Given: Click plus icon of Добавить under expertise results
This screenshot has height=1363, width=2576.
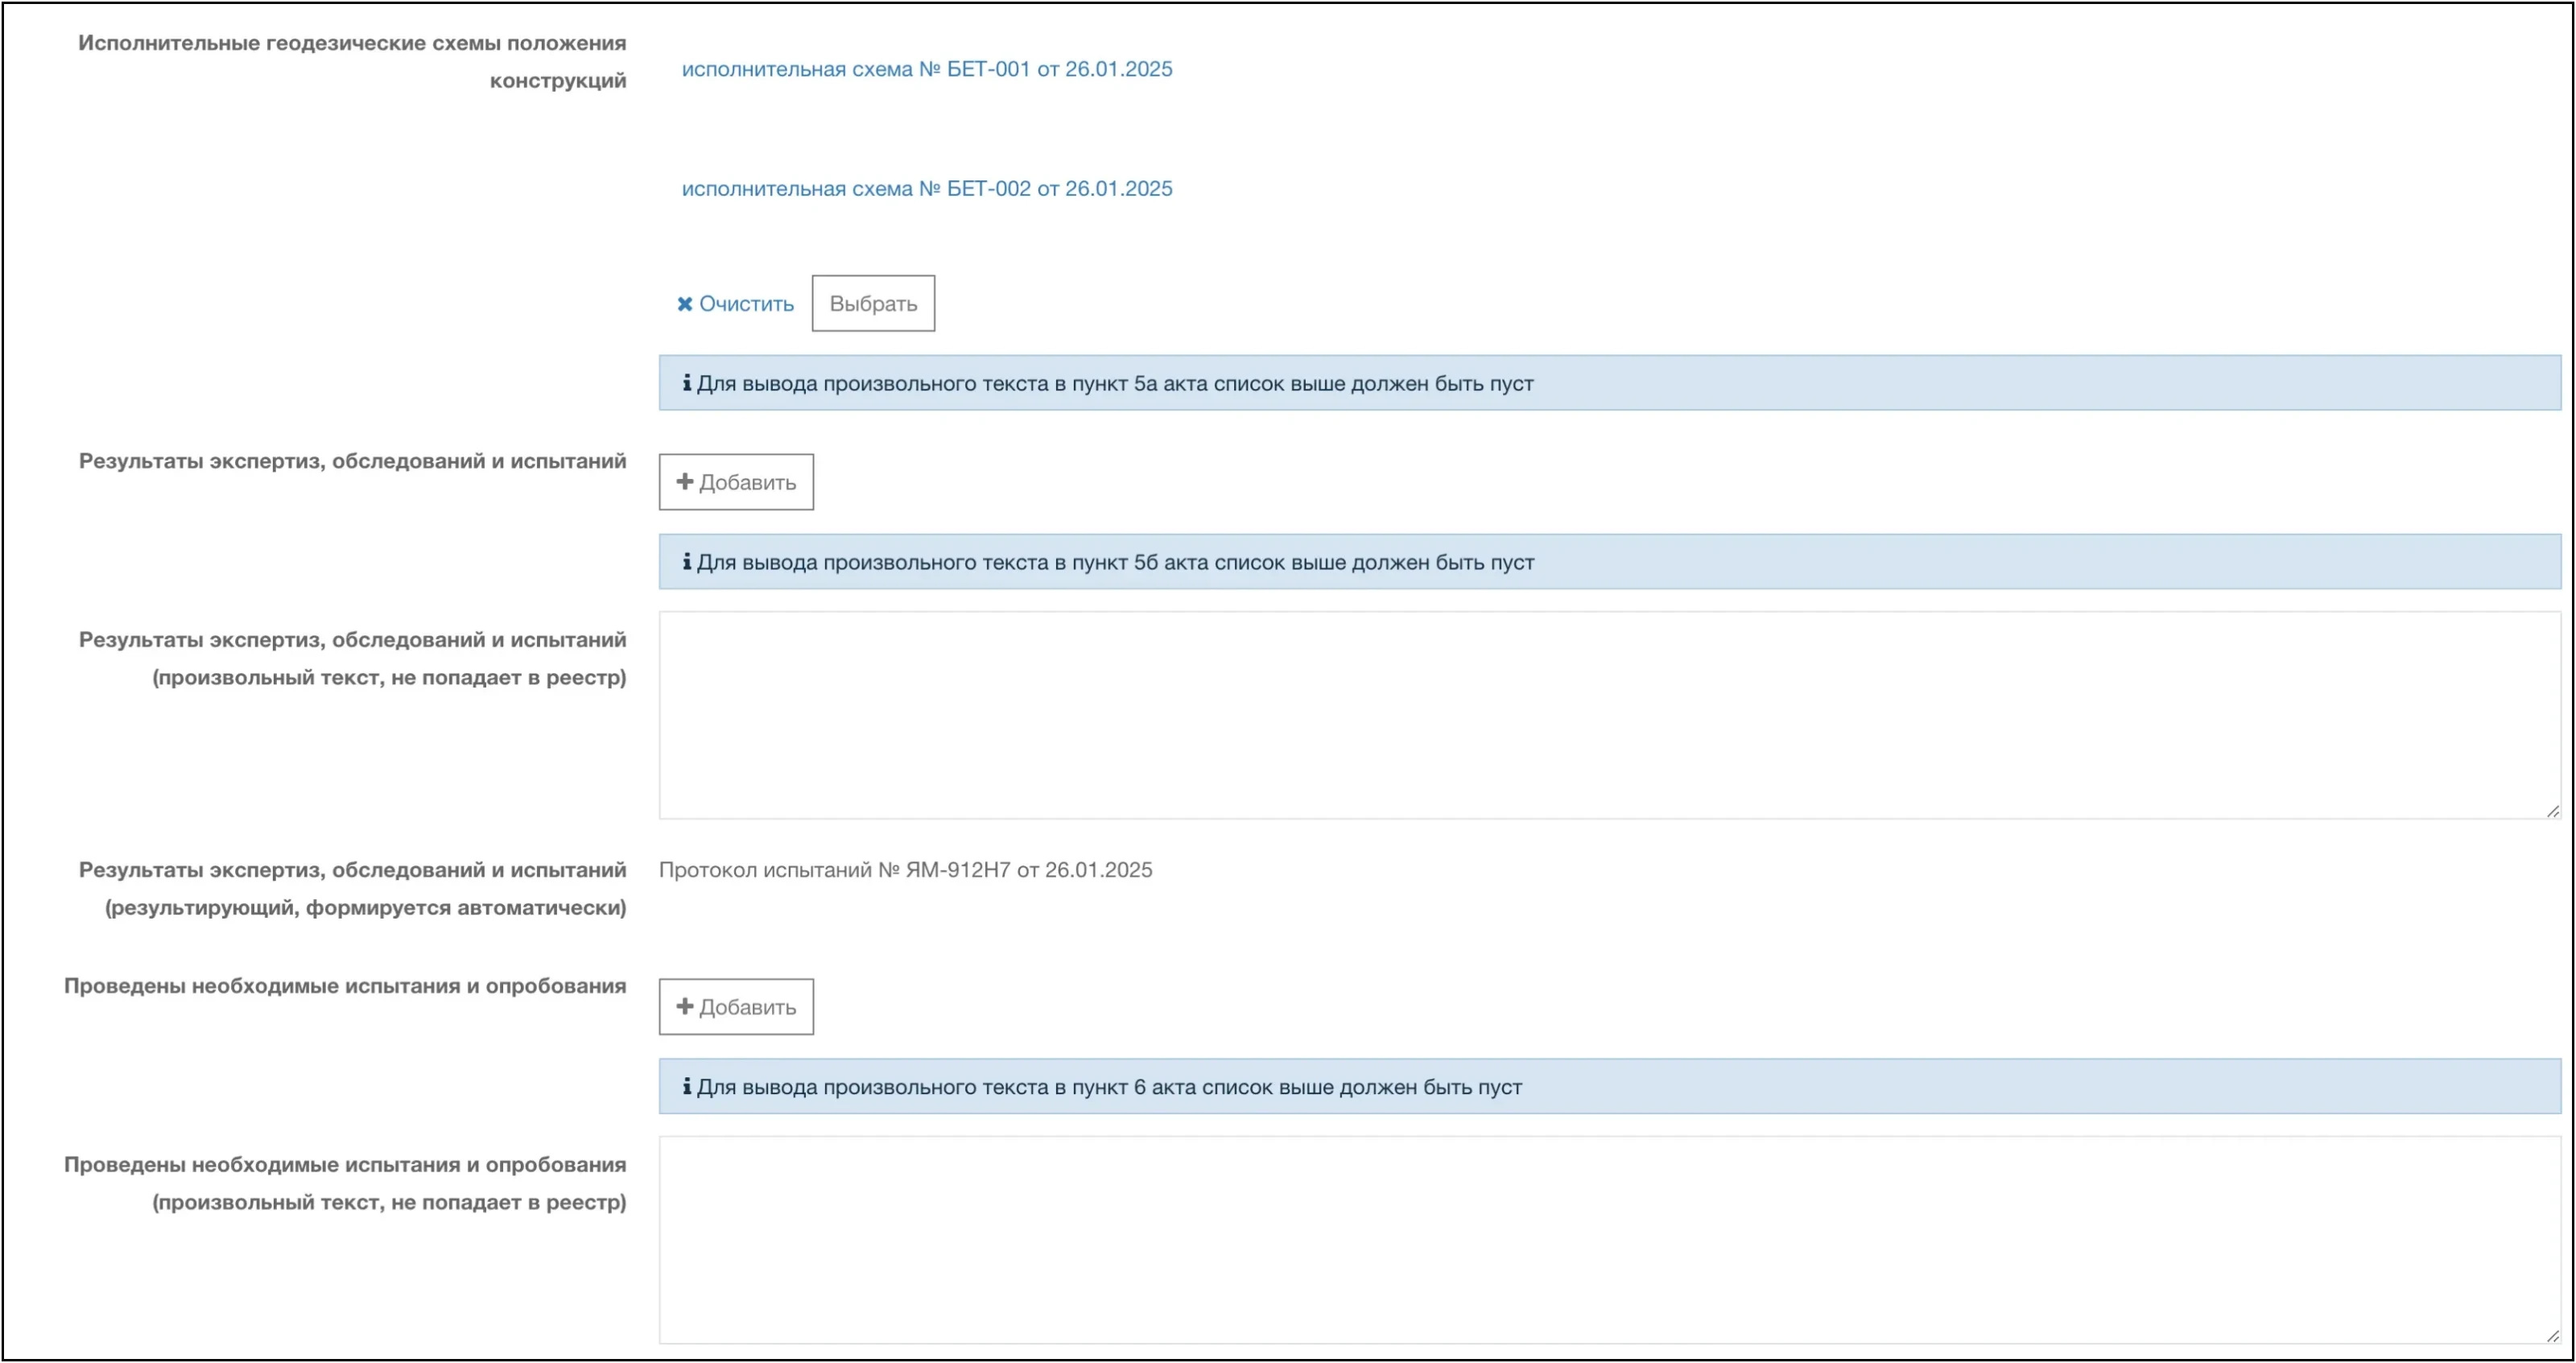Looking at the screenshot, I should (x=685, y=482).
